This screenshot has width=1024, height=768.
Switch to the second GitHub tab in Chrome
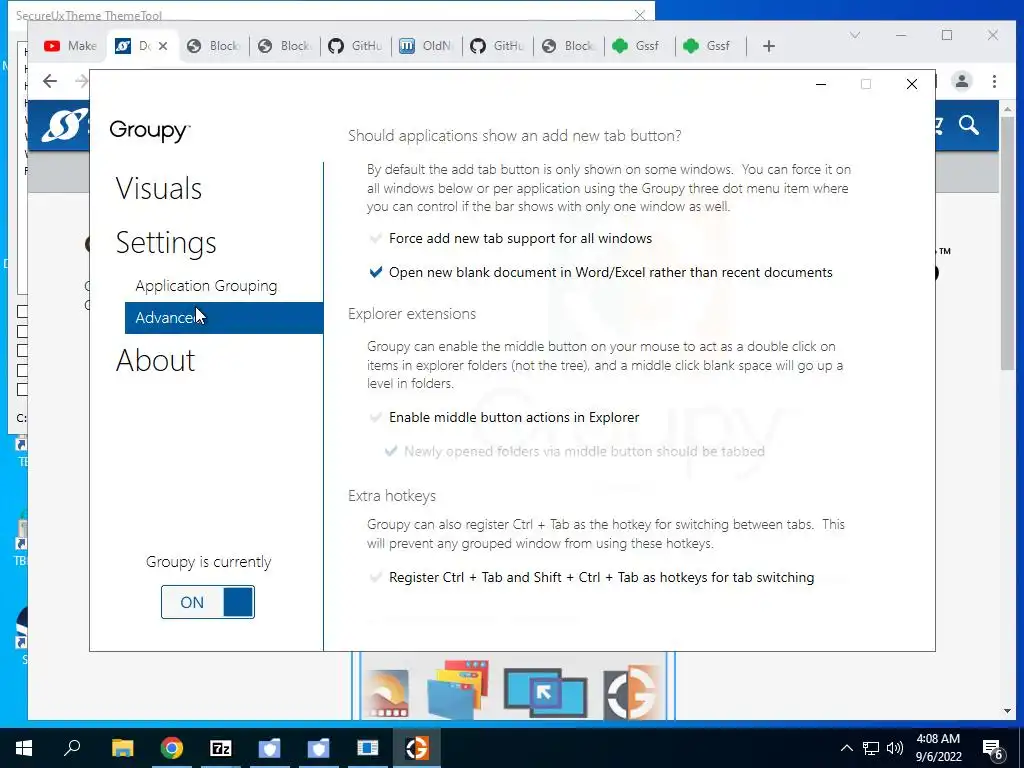(x=498, y=46)
